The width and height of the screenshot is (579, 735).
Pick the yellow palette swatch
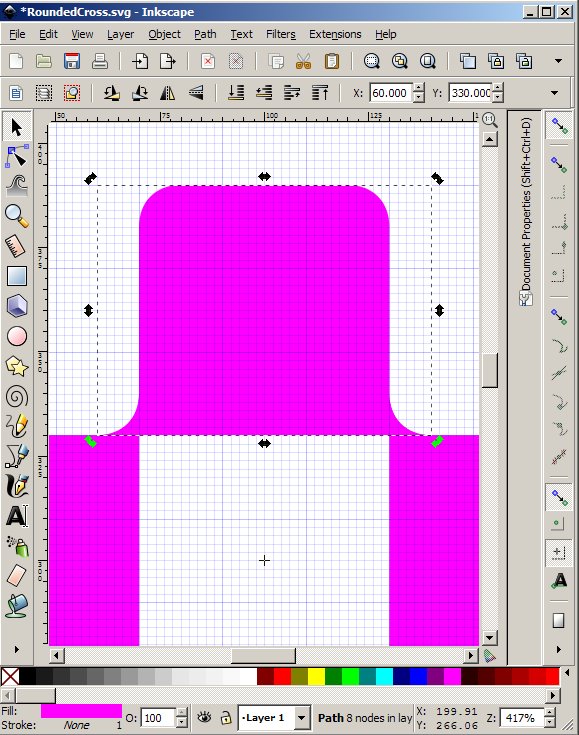point(316,676)
